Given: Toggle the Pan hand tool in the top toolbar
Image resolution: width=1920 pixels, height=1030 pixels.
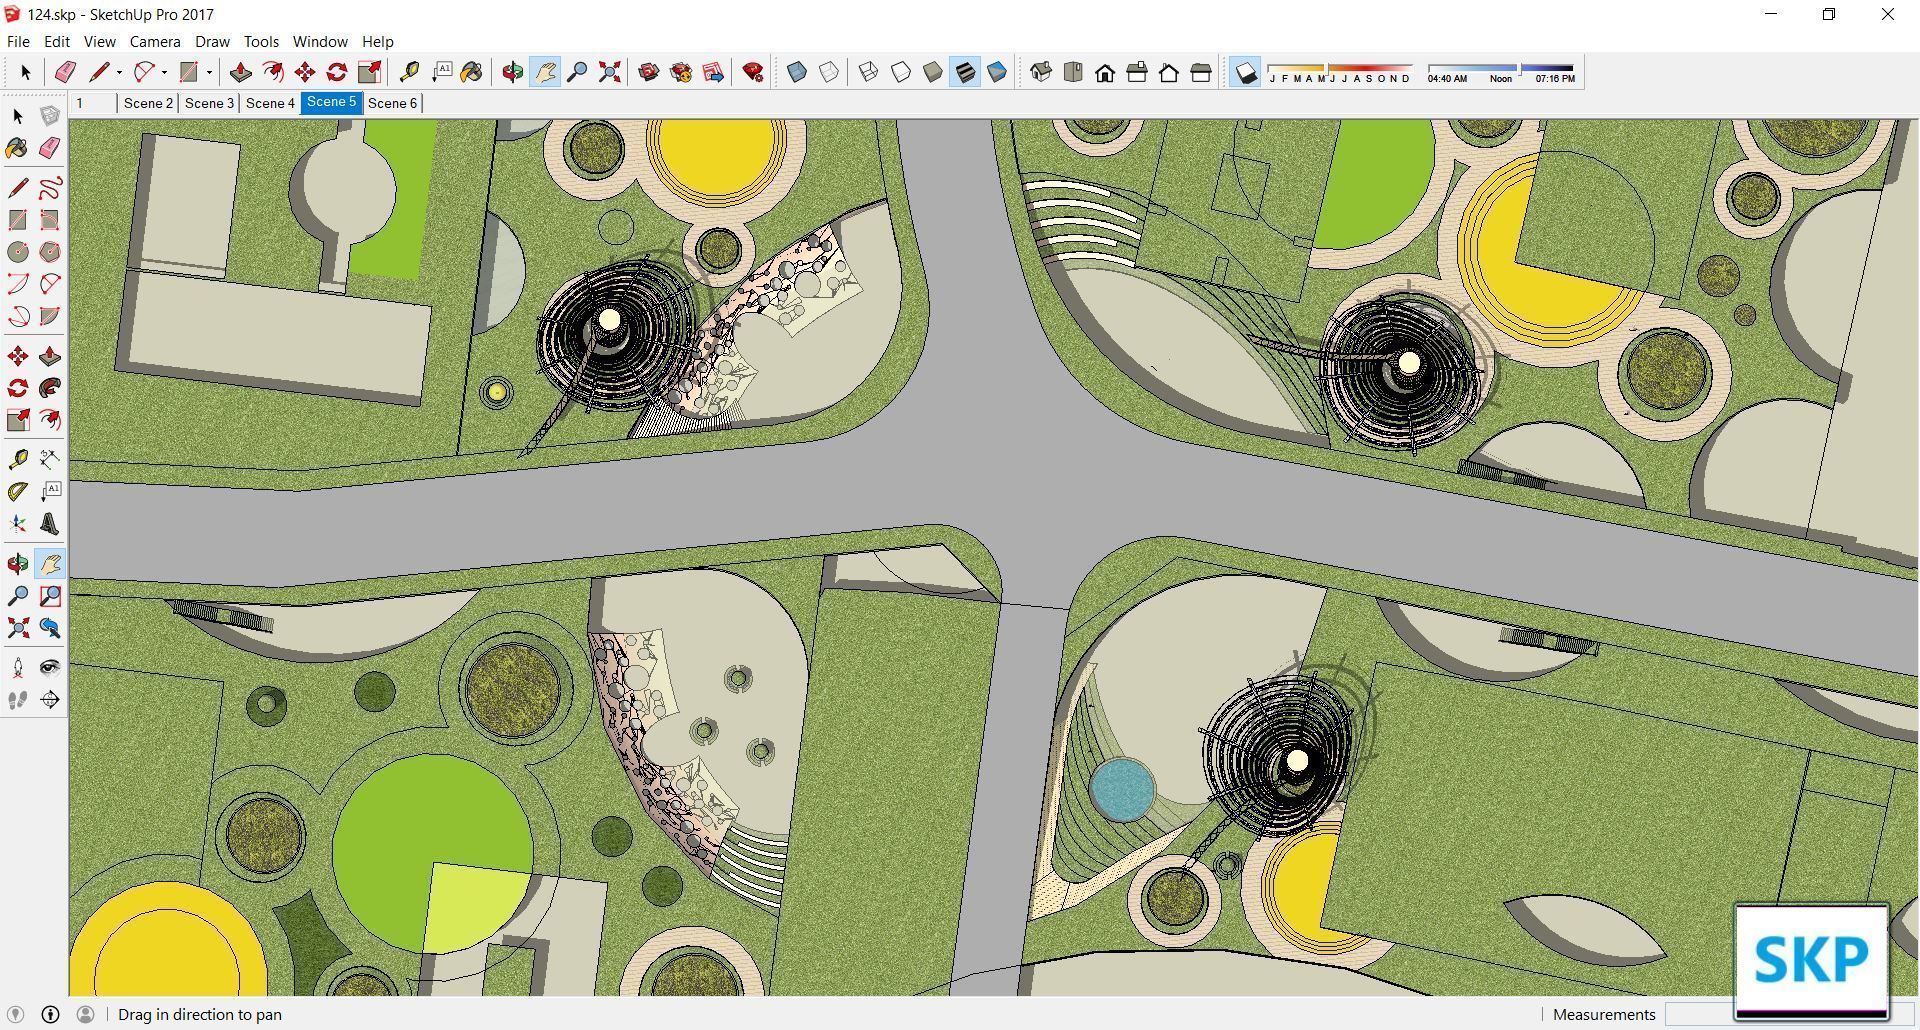Looking at the screenshot, I should (x=544, y=72).
